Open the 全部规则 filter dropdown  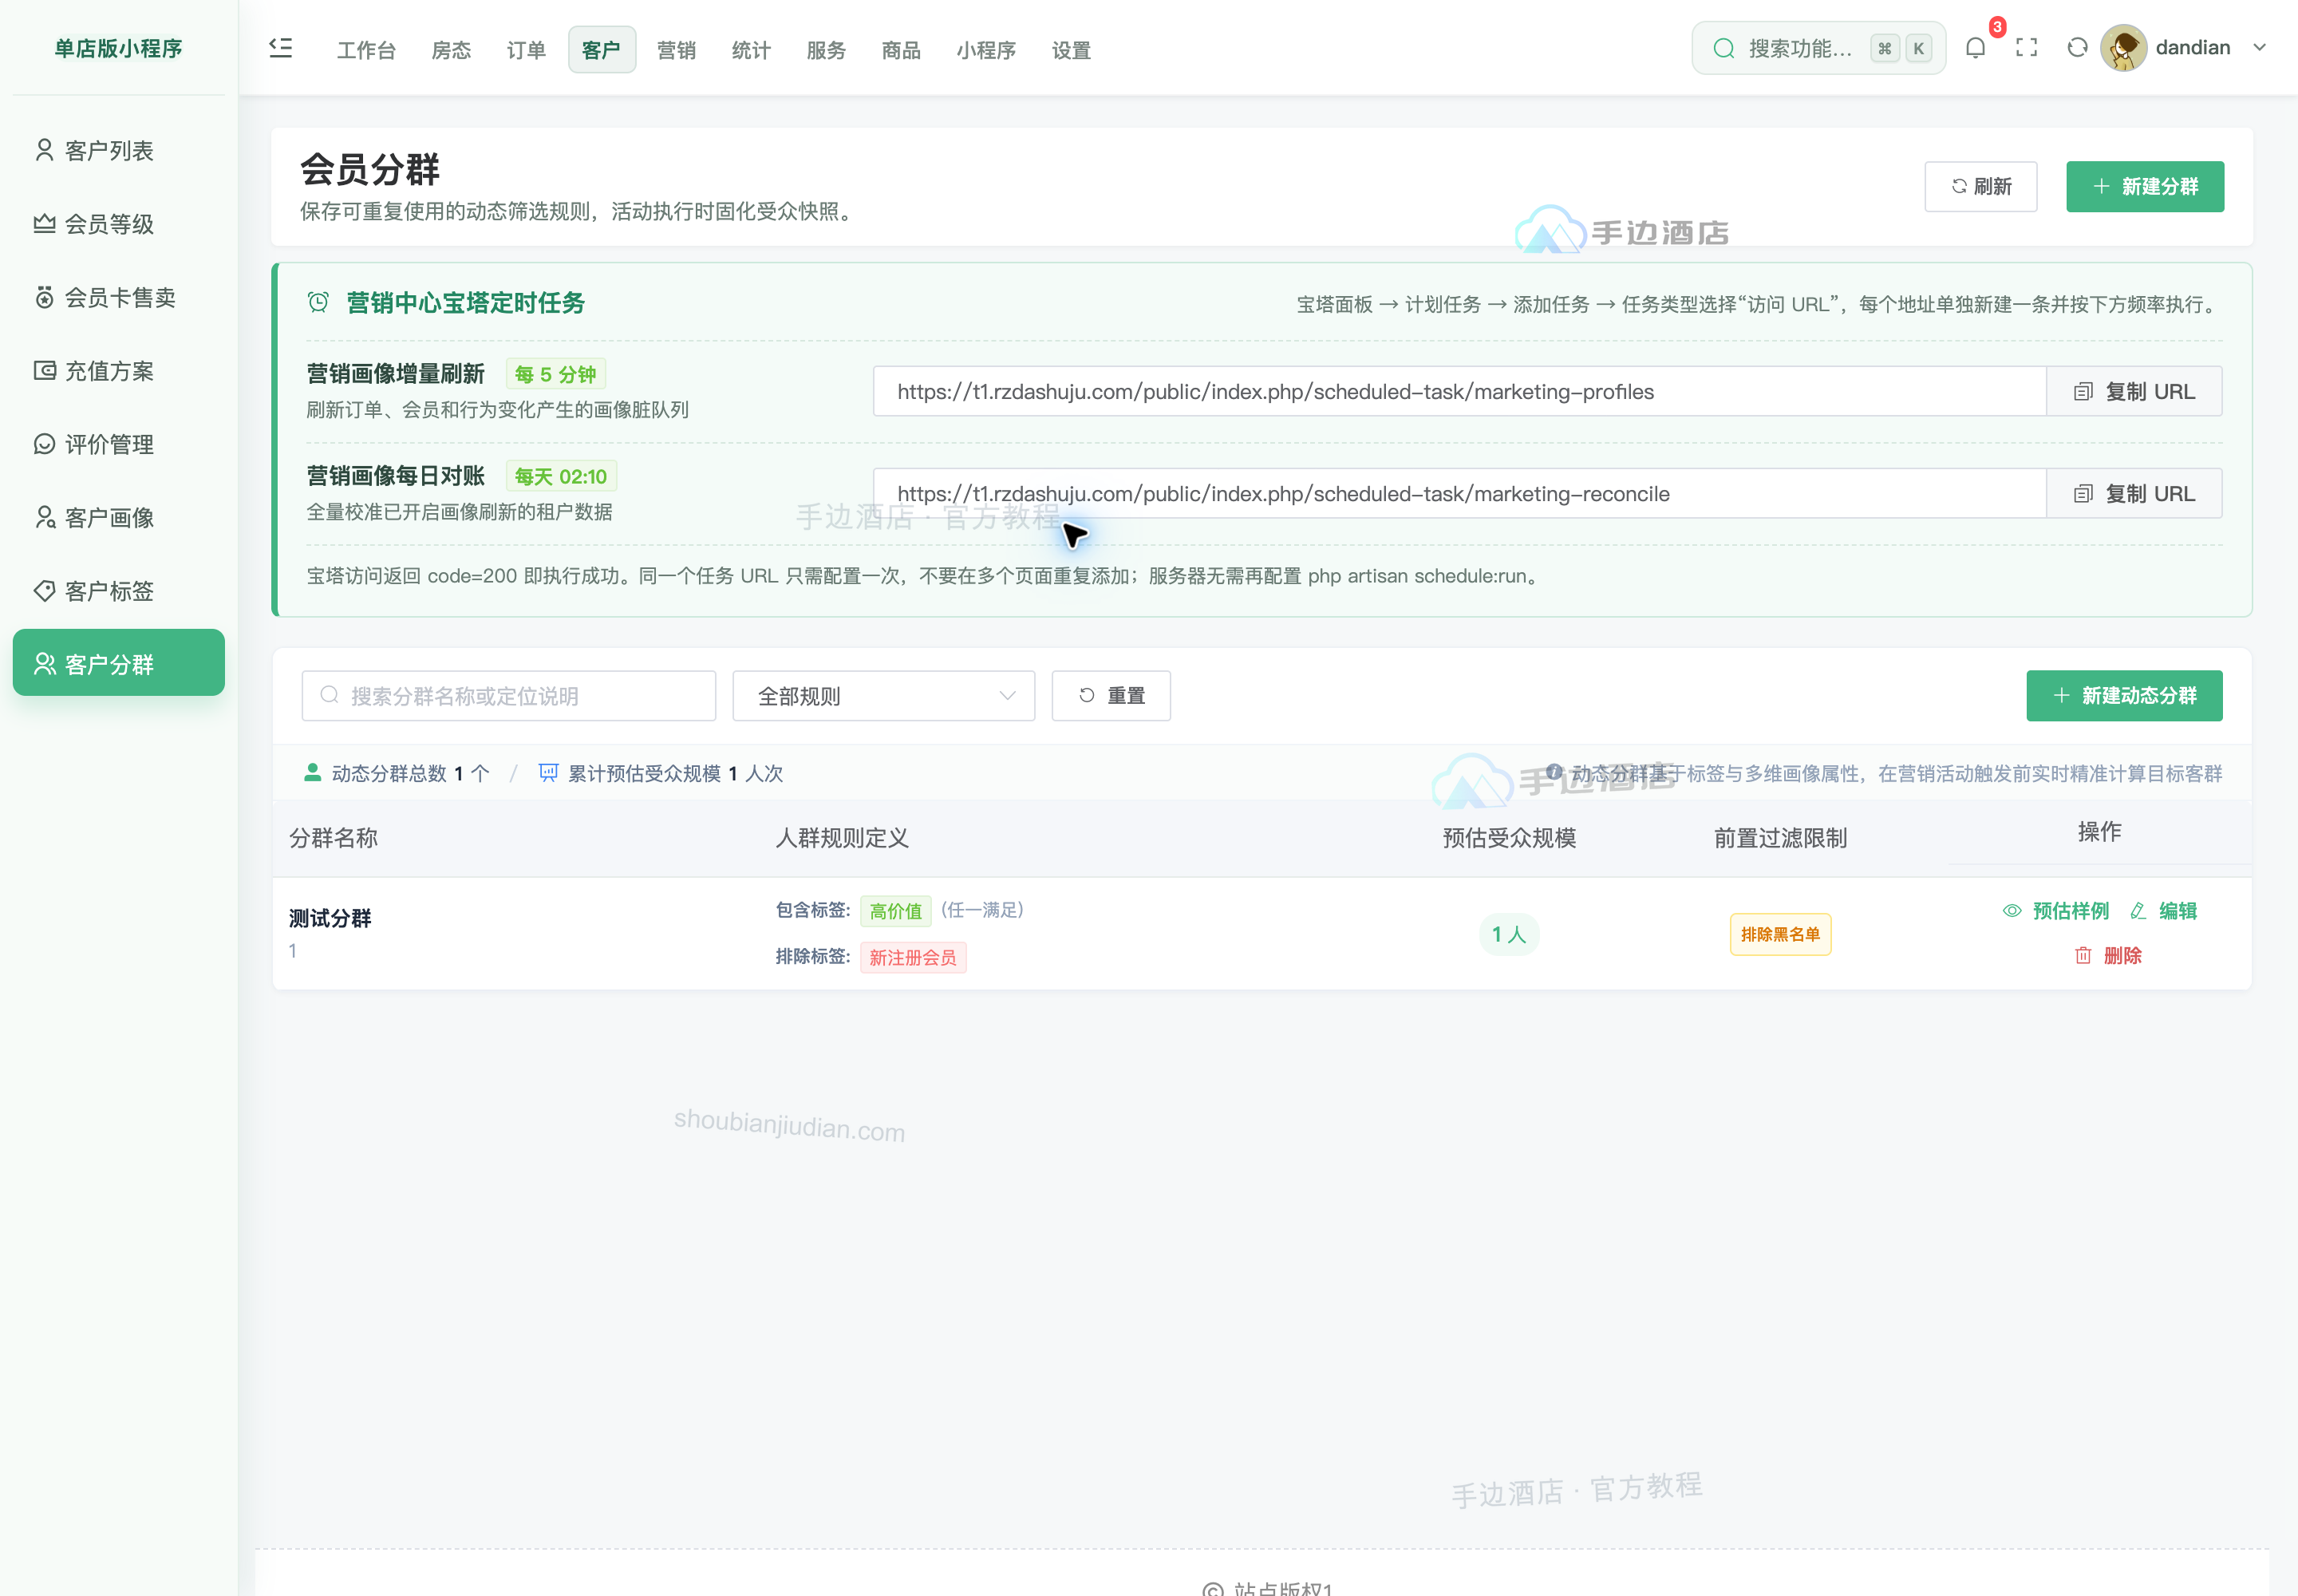tap(883, 695)
